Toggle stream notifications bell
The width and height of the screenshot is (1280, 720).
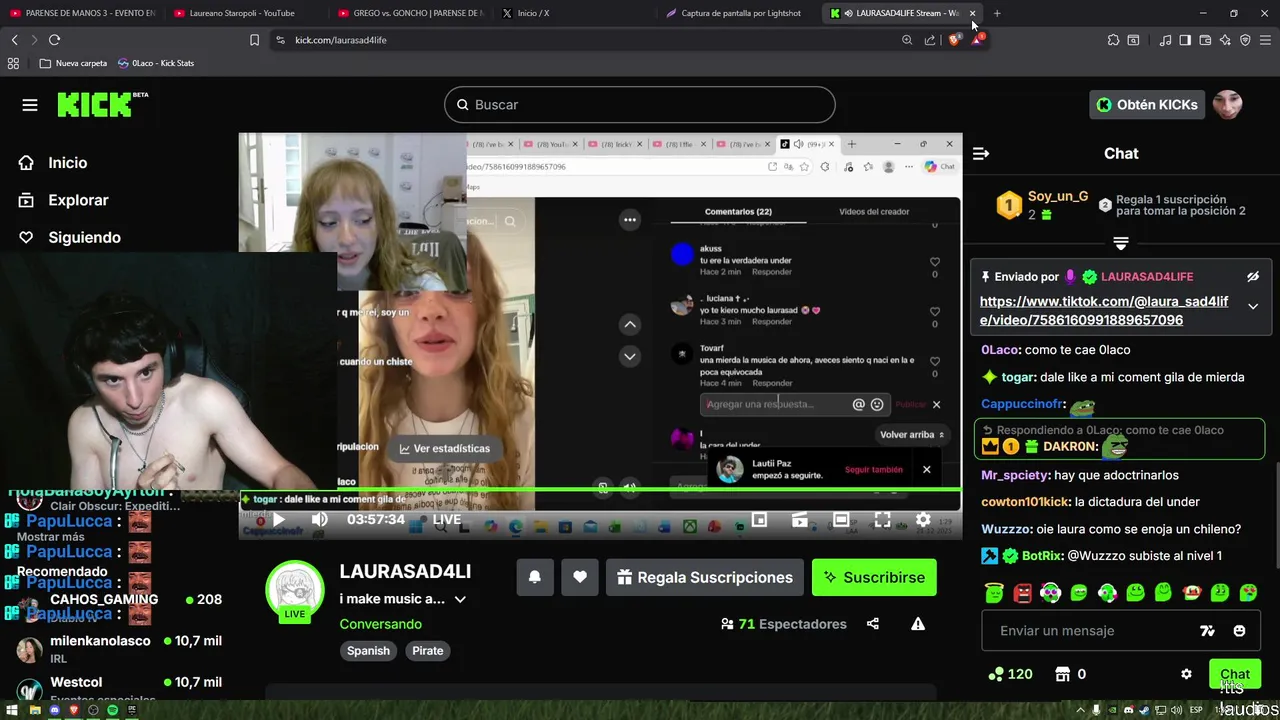535,577
